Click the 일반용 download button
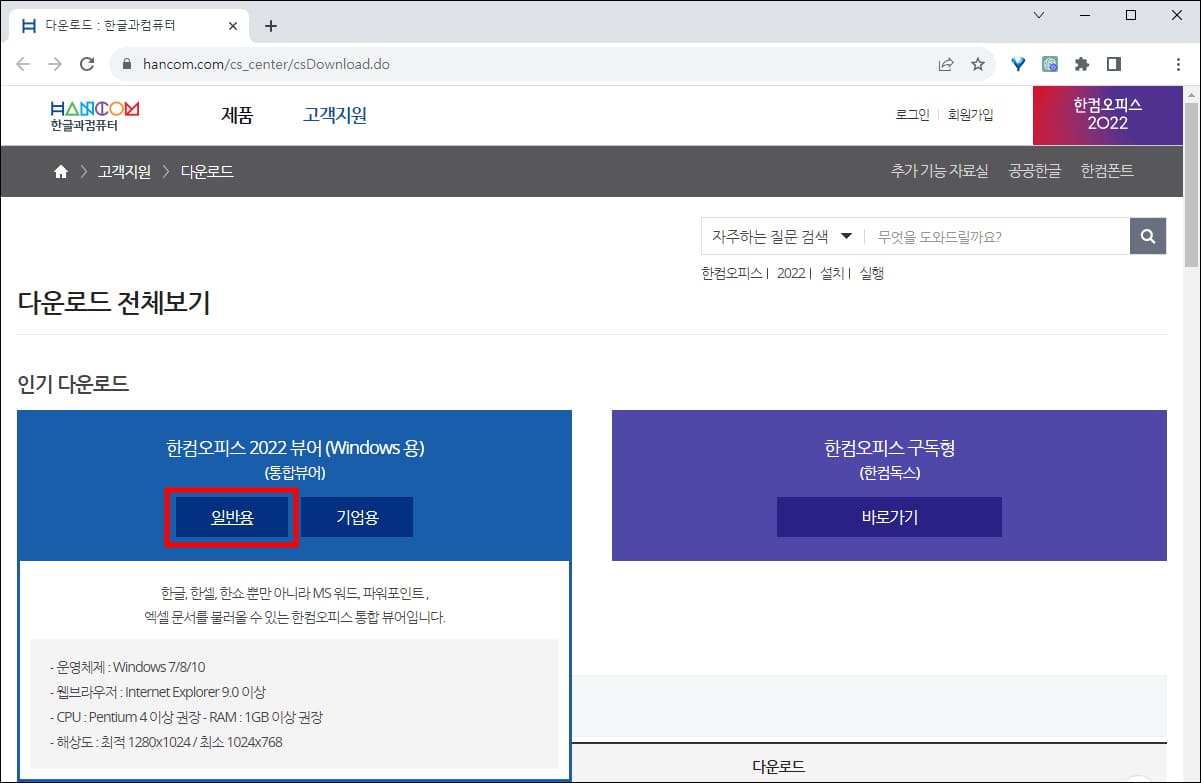 point(231,517)
